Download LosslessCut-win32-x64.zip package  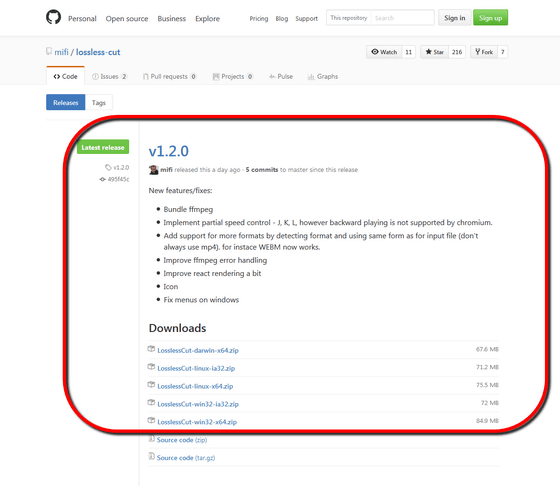197,422
